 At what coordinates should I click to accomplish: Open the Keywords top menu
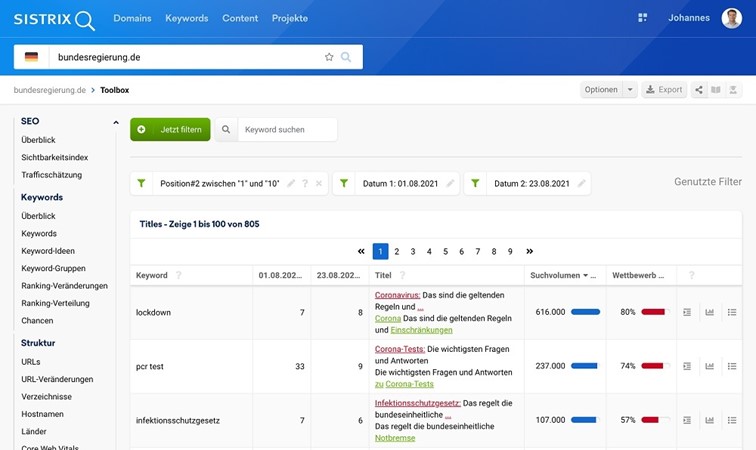187,18
